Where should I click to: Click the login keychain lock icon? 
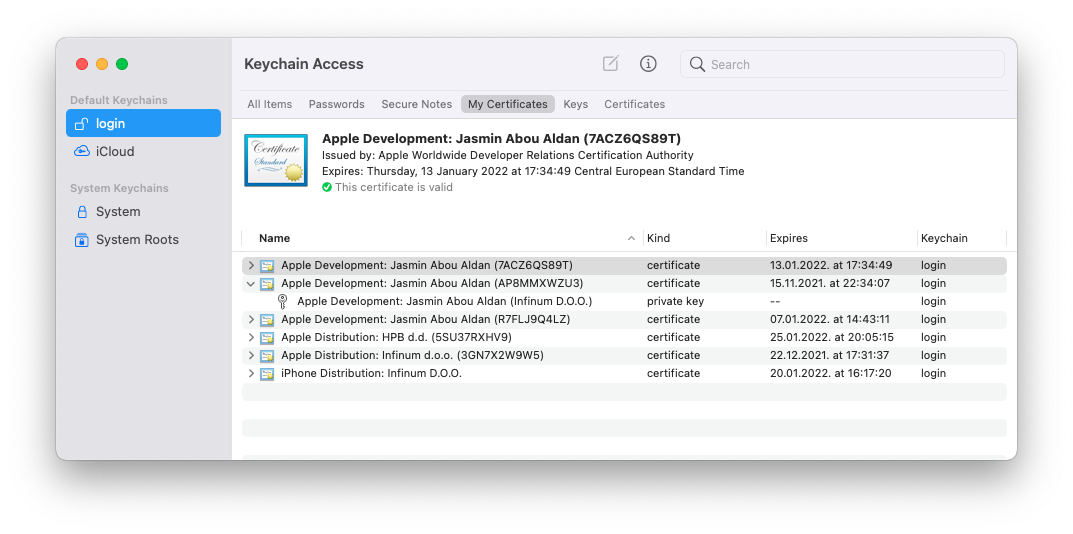(x=82, y=124)
